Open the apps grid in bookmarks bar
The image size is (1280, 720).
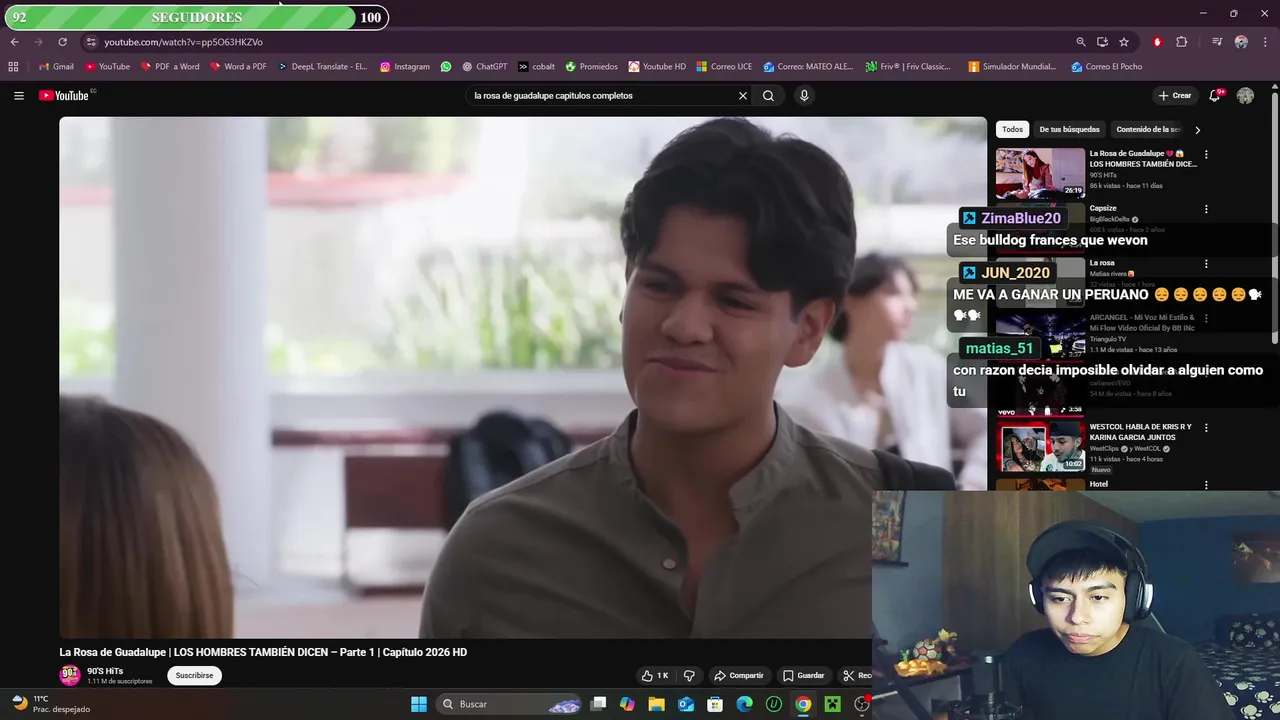(x=13, y=67)
